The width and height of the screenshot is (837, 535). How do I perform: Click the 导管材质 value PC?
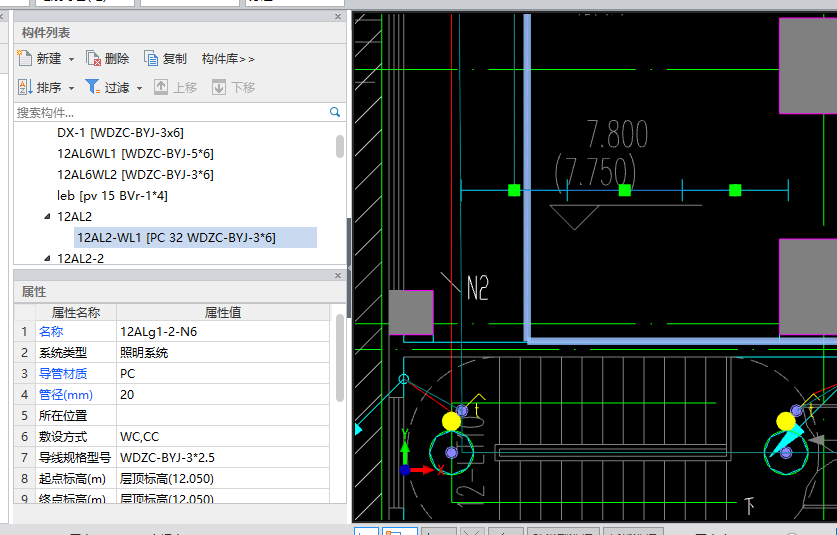point(223,374)
